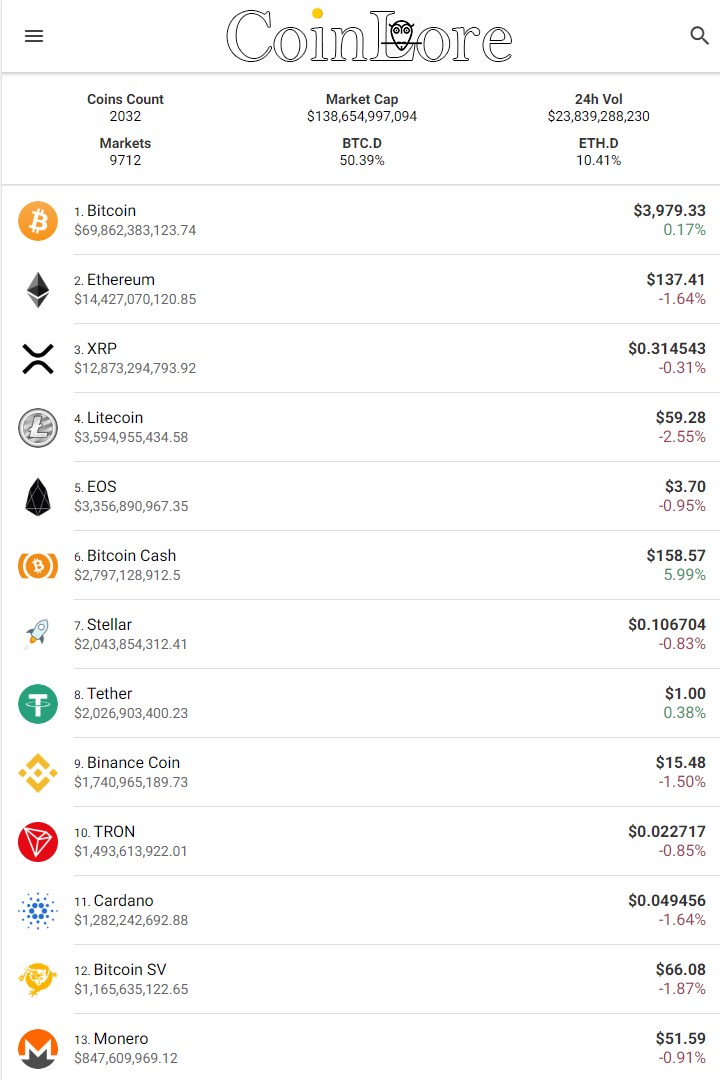This screenshot has width=720, height=1080.
Task: Click the Bitcoin Cash icon
Action: 38,565
